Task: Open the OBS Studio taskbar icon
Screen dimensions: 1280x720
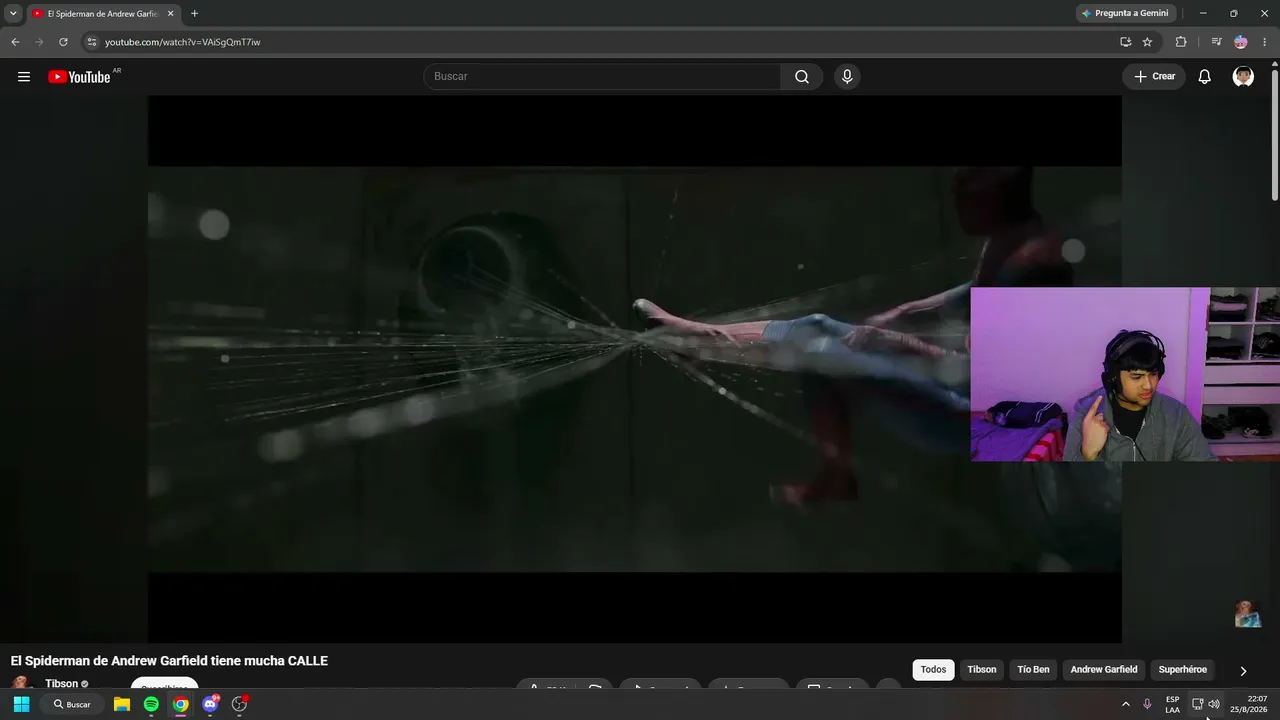Action: click(x=239, y=704)
